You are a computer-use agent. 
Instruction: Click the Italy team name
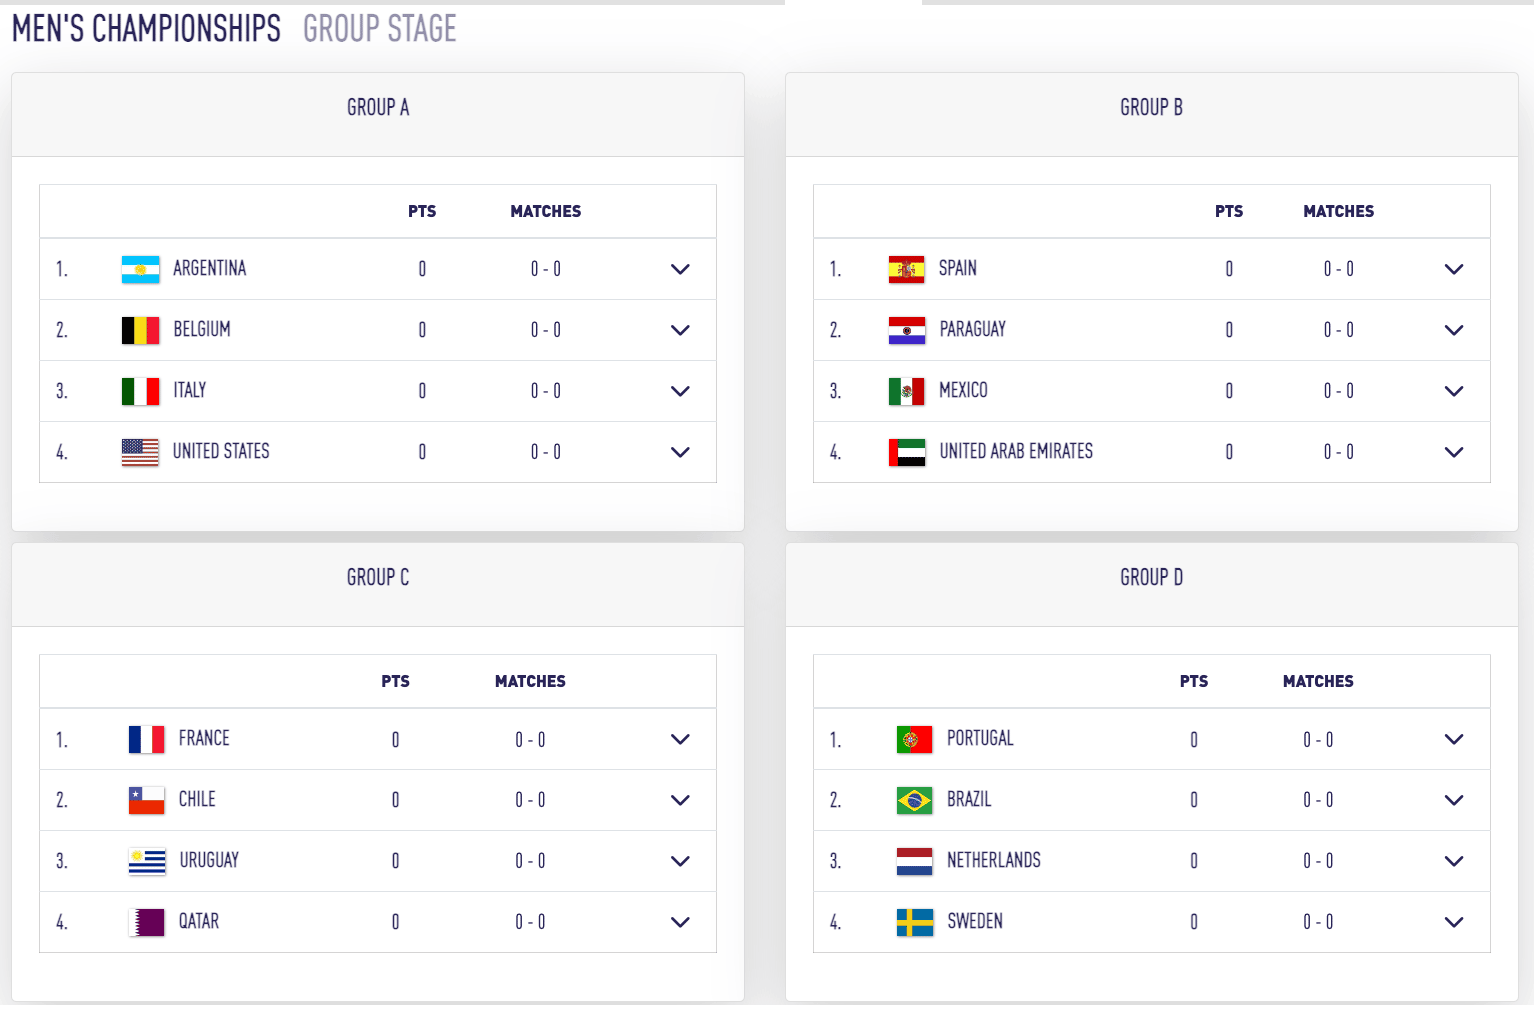click(x=189, y=390)
